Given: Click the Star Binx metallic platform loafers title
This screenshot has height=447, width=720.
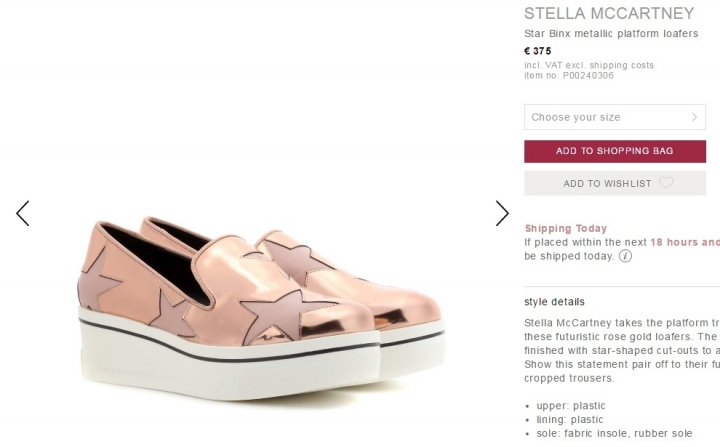Looking at the screenshot, I should 611,34.
